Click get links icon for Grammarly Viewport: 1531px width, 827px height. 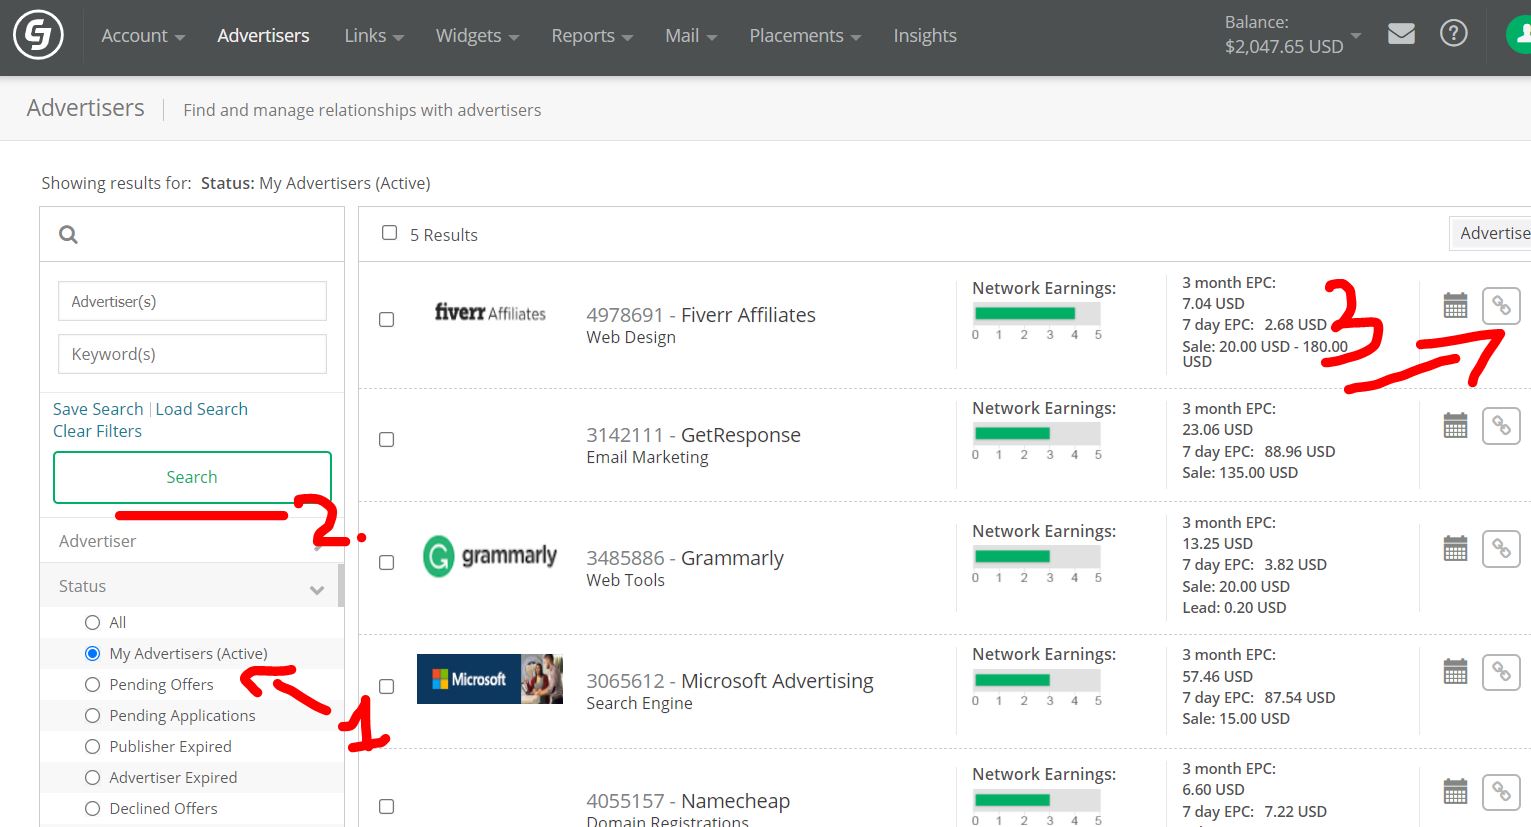click(x=1501, y=548)
